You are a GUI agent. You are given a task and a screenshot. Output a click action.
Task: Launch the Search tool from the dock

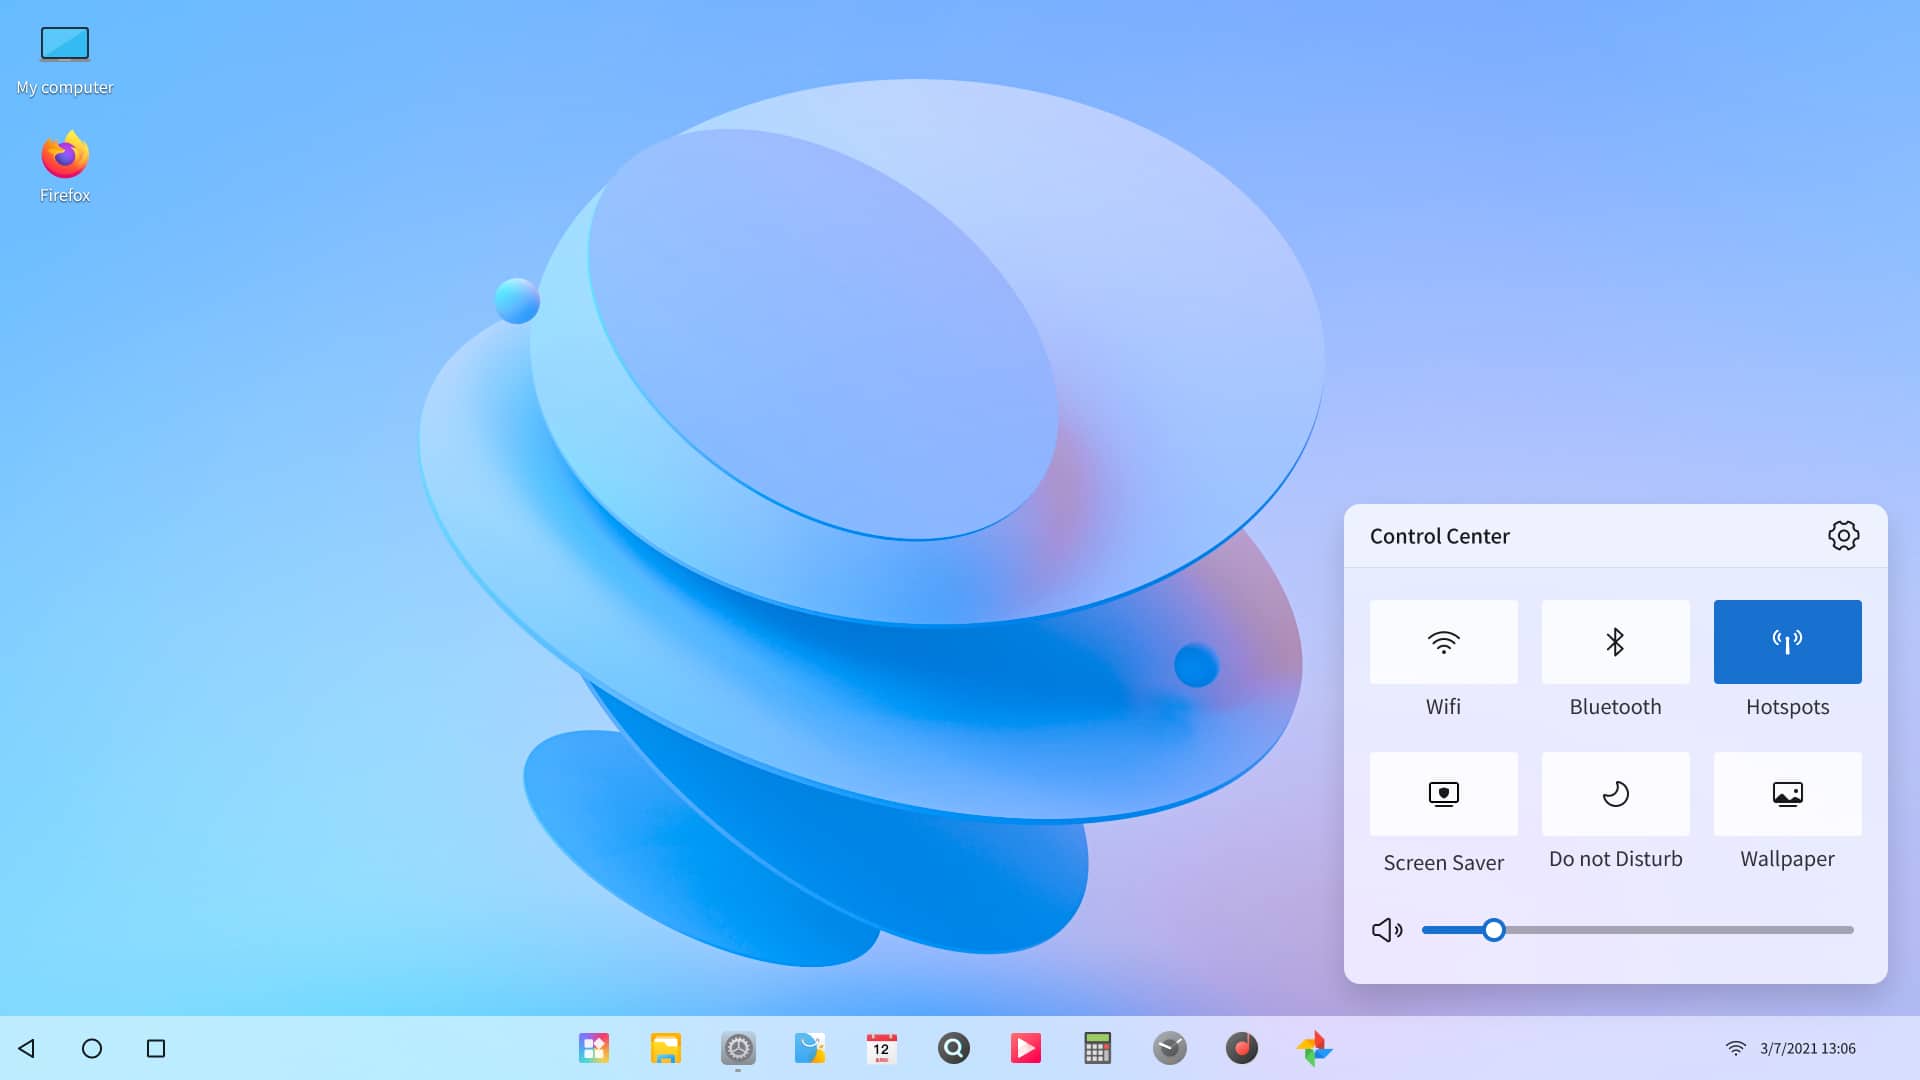(954, 1048)
